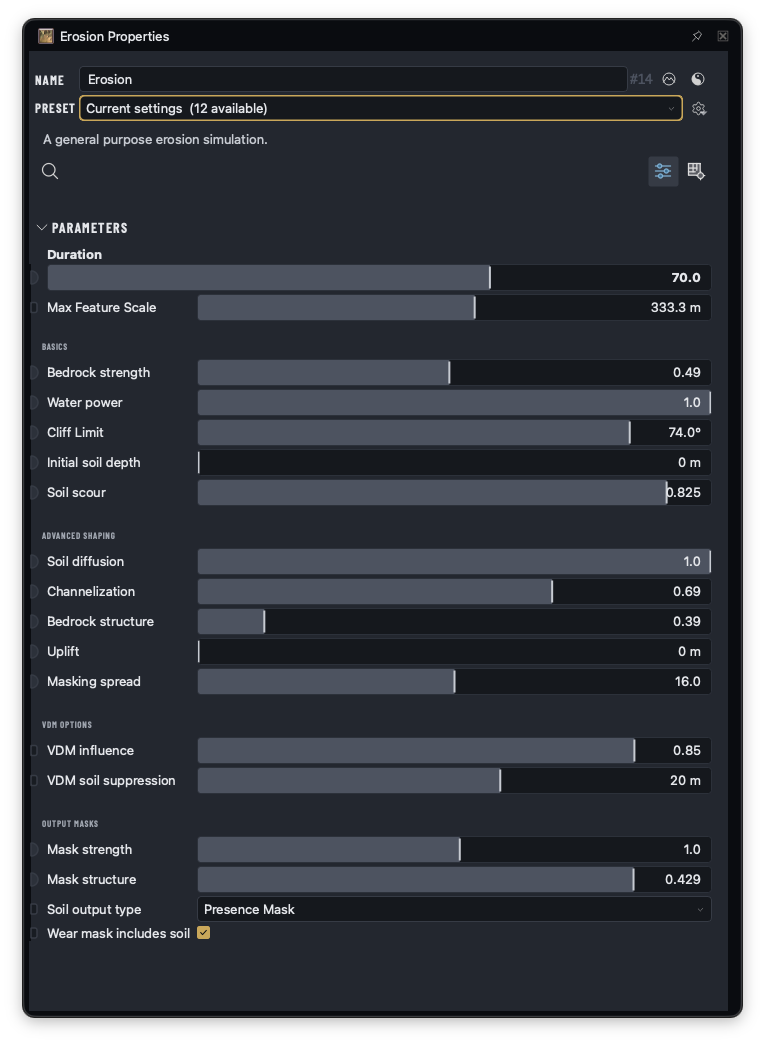Collapse the Parameters section
This screenshot has height=1044, width=765.
click(42, 228)
